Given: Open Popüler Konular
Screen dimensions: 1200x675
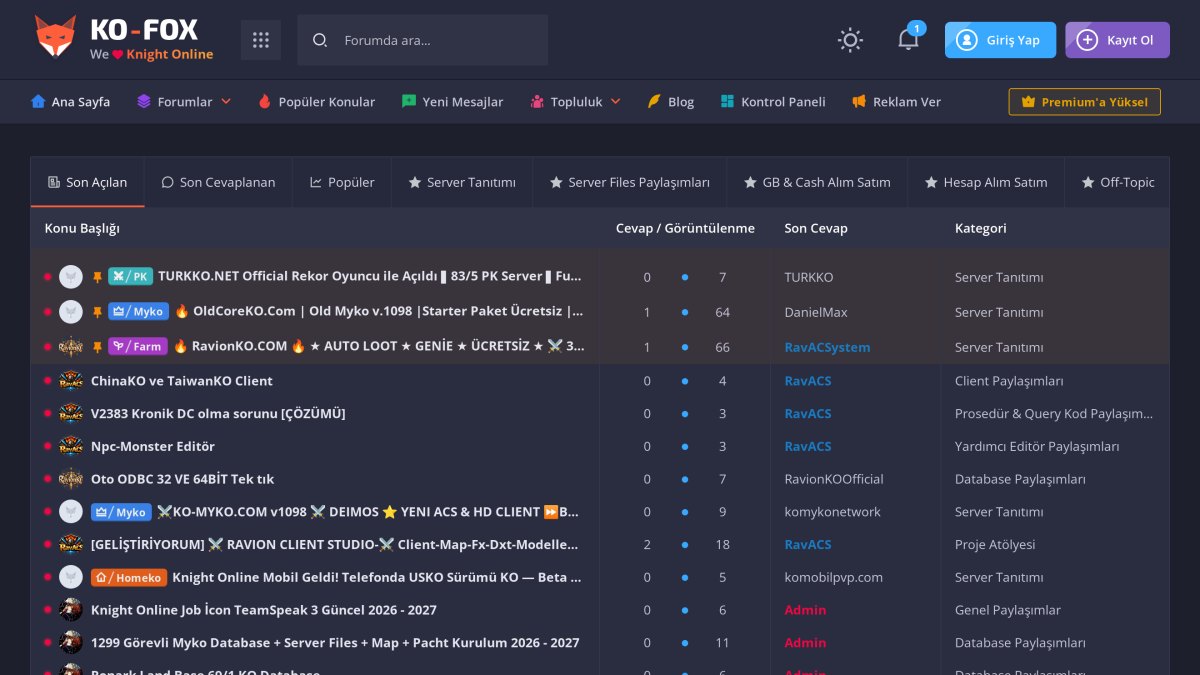Looking at the screenshot, I should (316, 102).
